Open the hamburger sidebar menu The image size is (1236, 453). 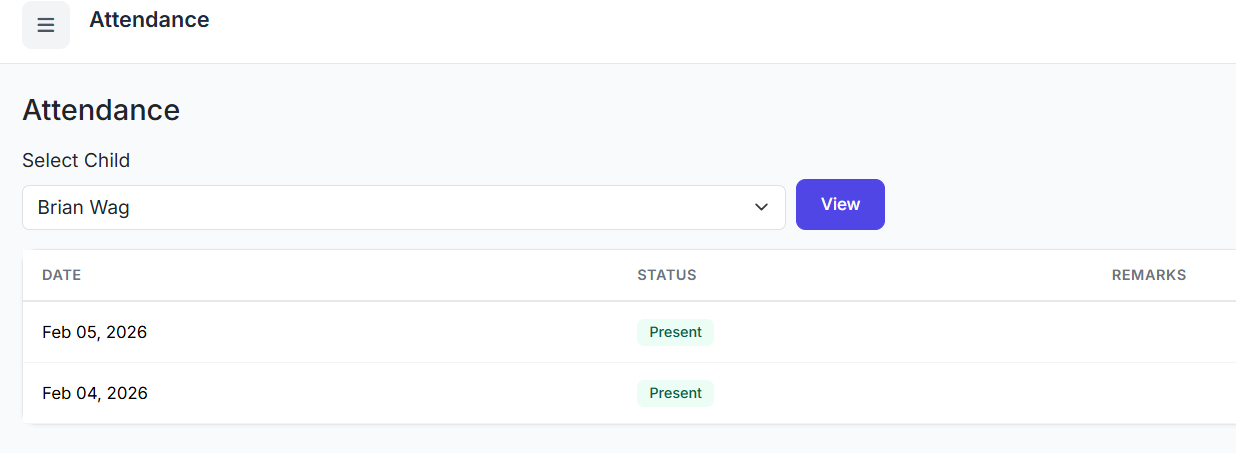[x=46, y=25]
